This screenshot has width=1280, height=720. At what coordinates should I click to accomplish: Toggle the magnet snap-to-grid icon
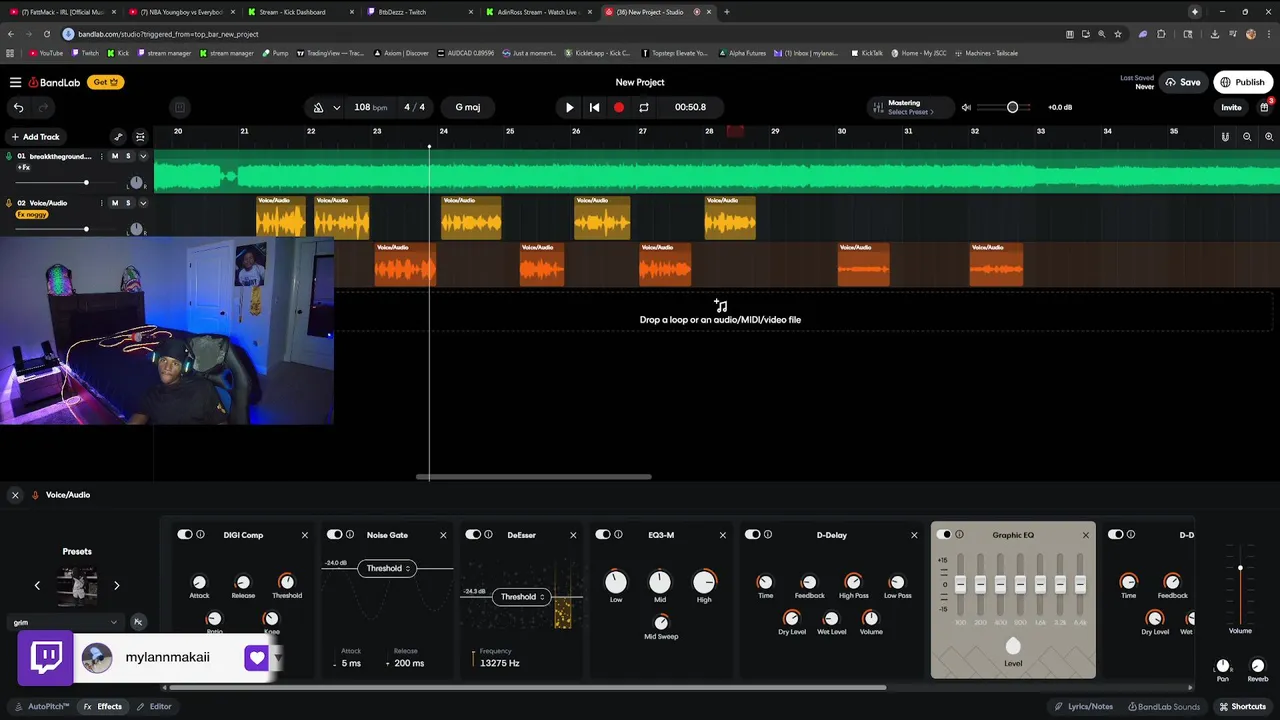1225,137
